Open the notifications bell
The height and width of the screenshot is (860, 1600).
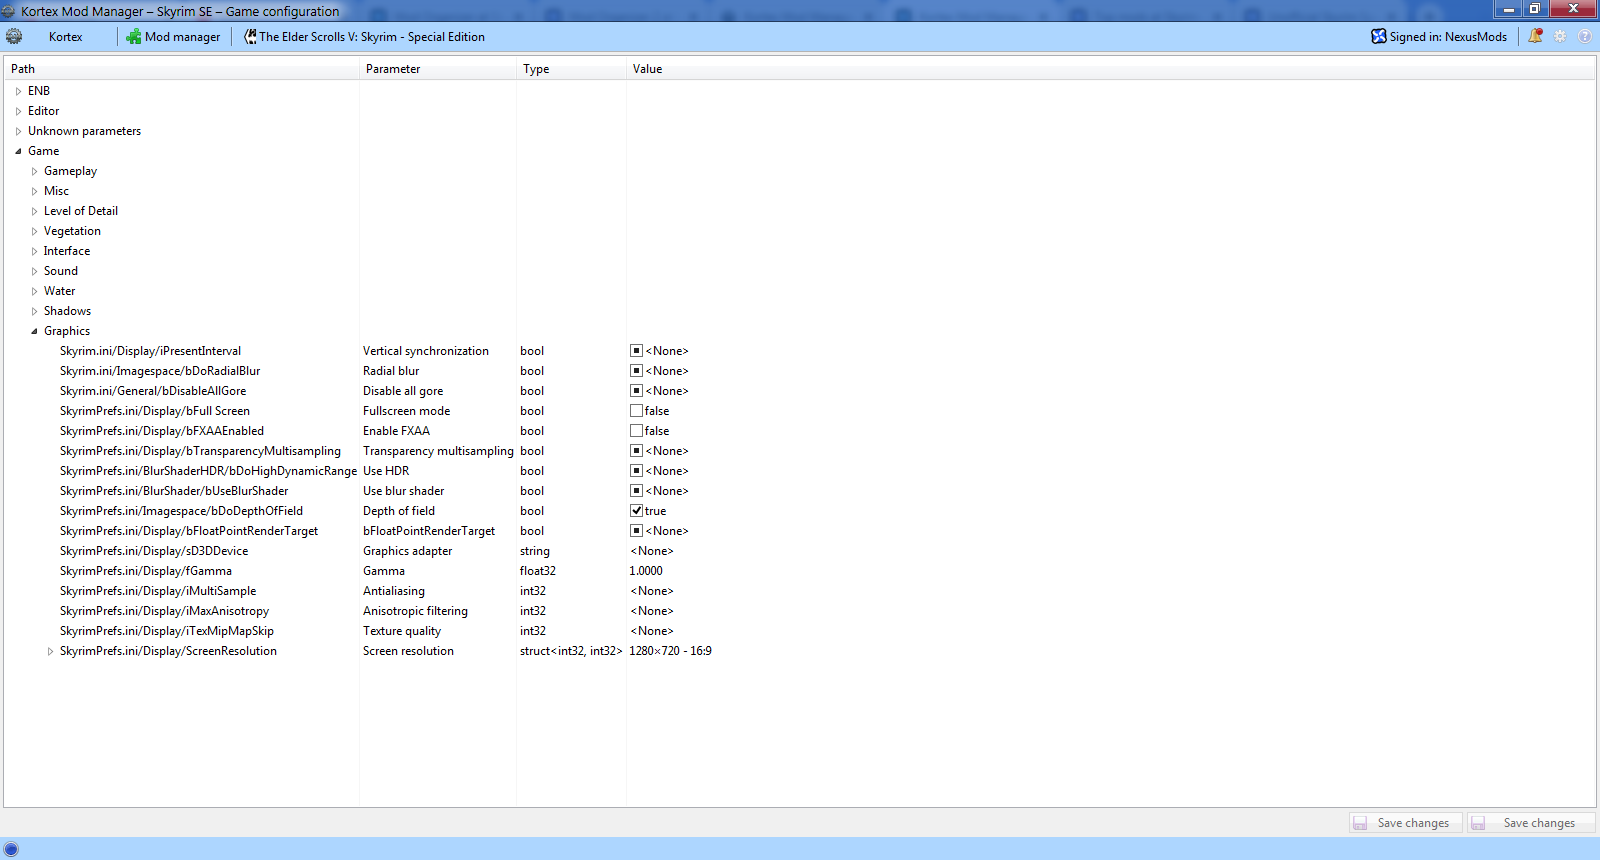coord(1535,36)
